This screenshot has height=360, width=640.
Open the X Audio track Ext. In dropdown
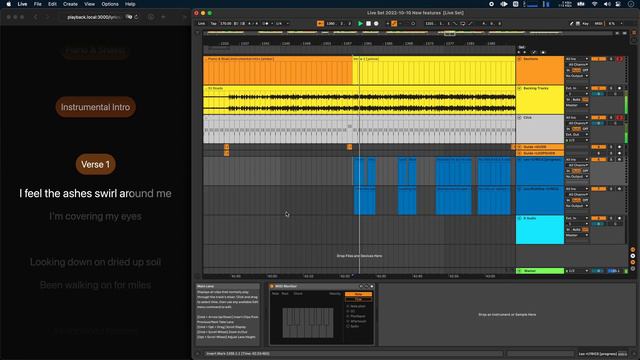tap(577, 218)
